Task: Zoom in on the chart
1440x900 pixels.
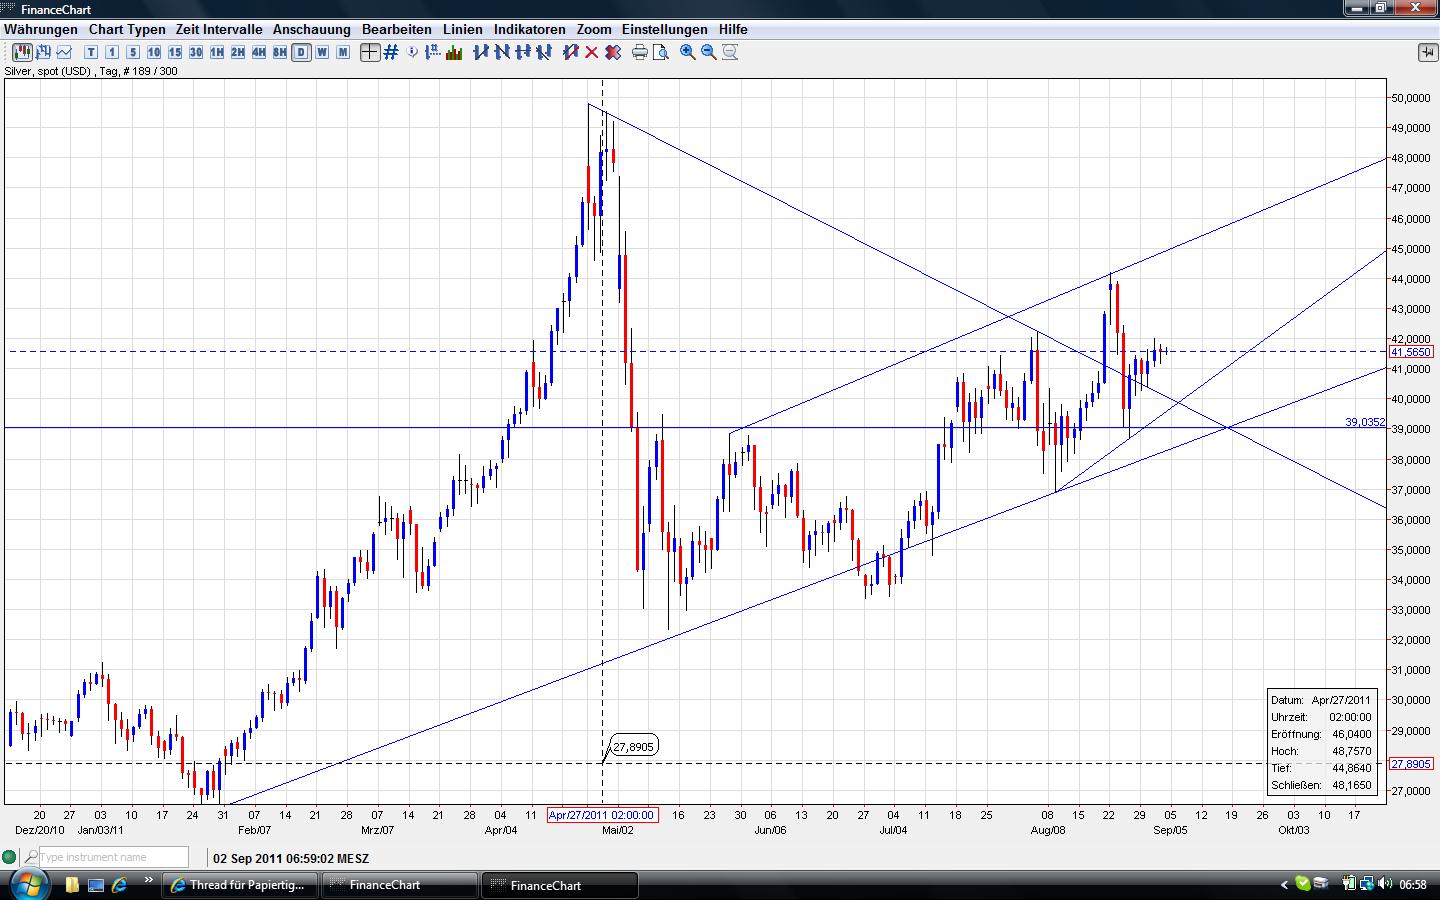Action: click(688, 52)
